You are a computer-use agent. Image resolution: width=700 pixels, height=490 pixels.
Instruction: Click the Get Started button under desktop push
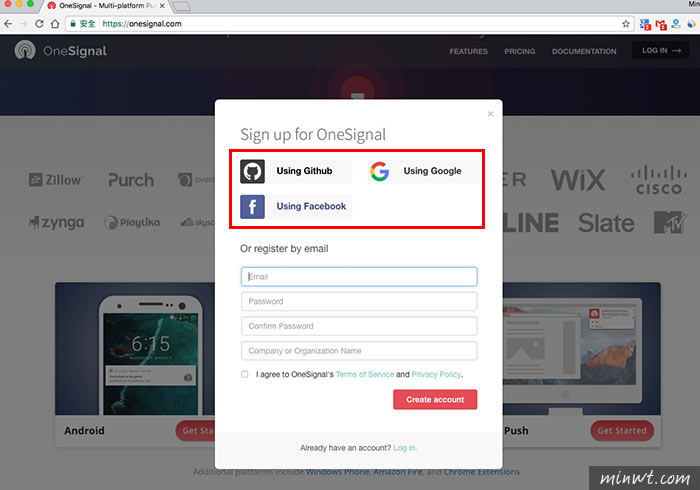622,431
